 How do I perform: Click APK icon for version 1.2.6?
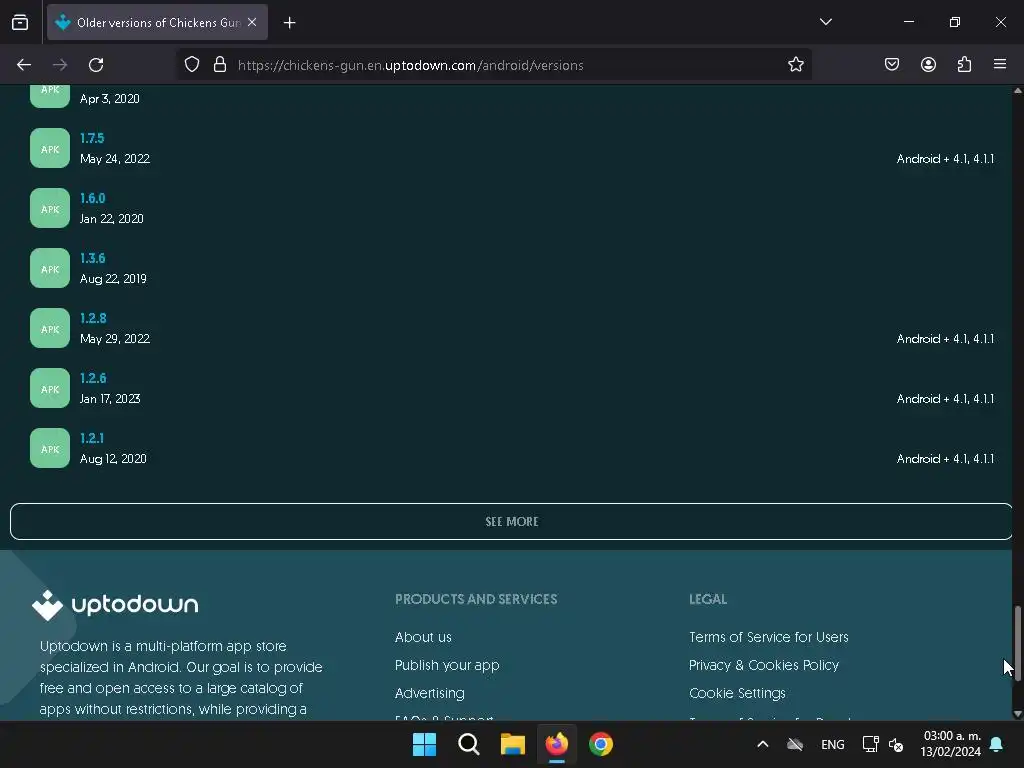50,389
